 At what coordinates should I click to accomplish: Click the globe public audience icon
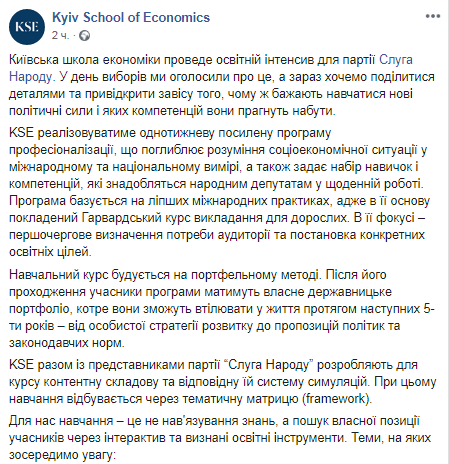(85, 35)
